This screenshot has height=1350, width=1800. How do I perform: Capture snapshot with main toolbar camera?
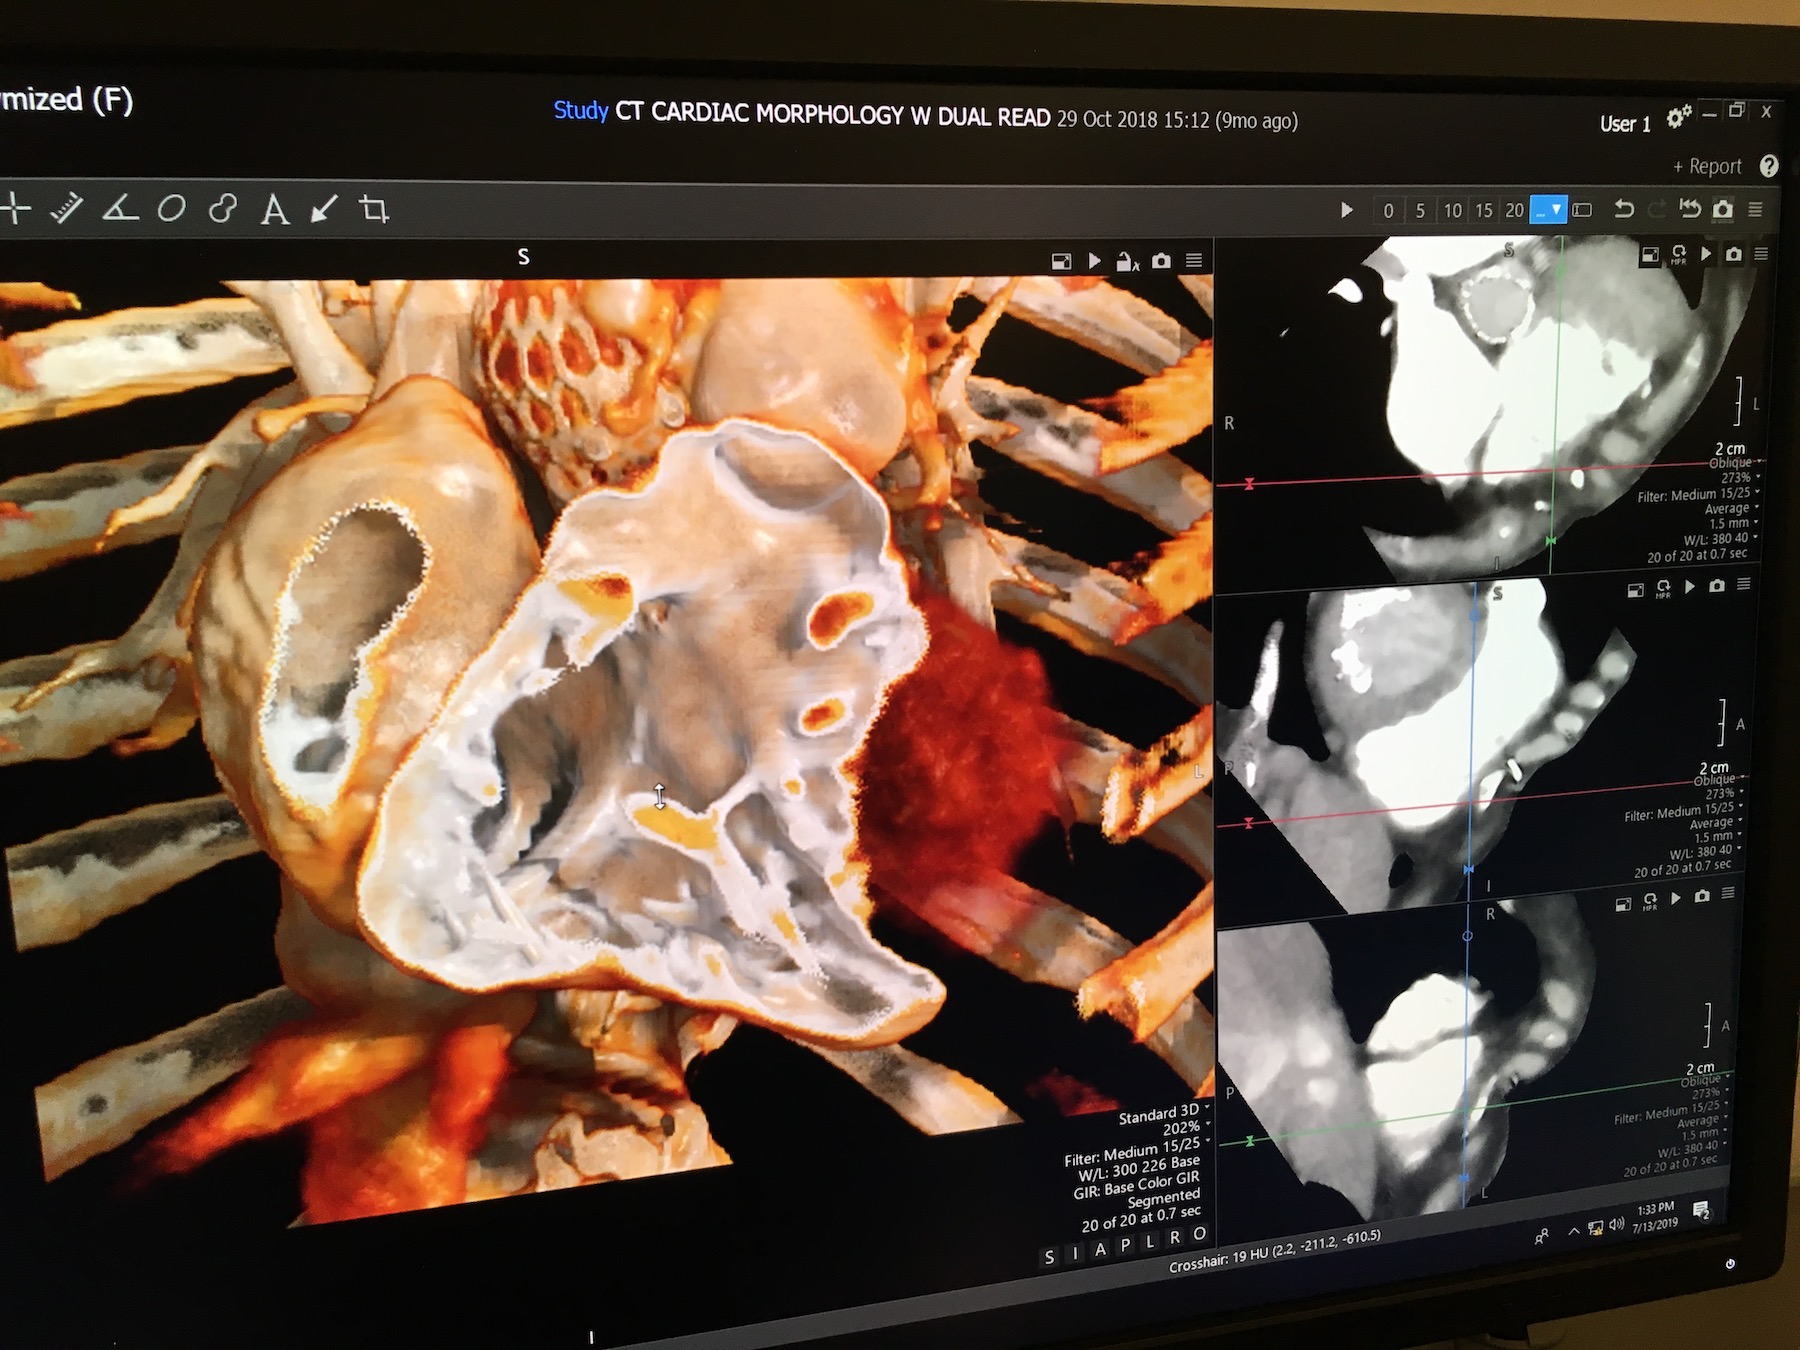click(x=1722, y=210)
